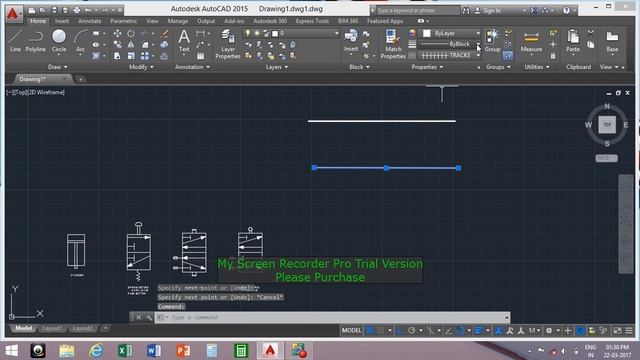Expand the Annotation panel
640x360 pixels.
[192, 67]
